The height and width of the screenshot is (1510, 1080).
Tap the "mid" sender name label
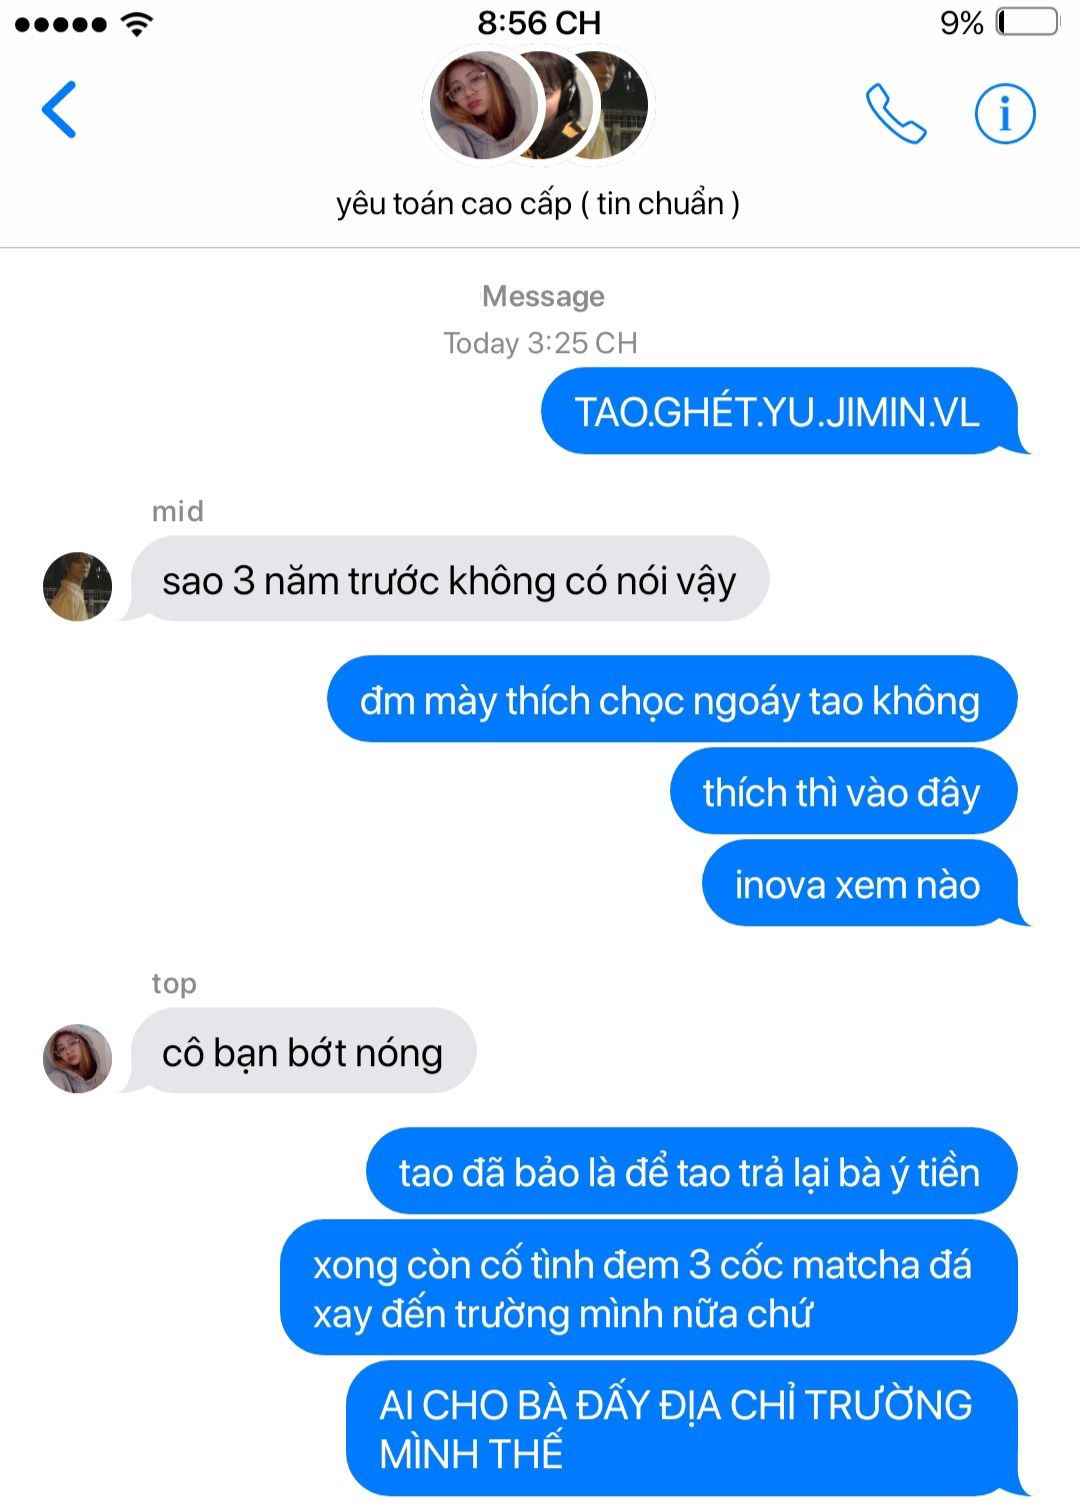(178, 511)
